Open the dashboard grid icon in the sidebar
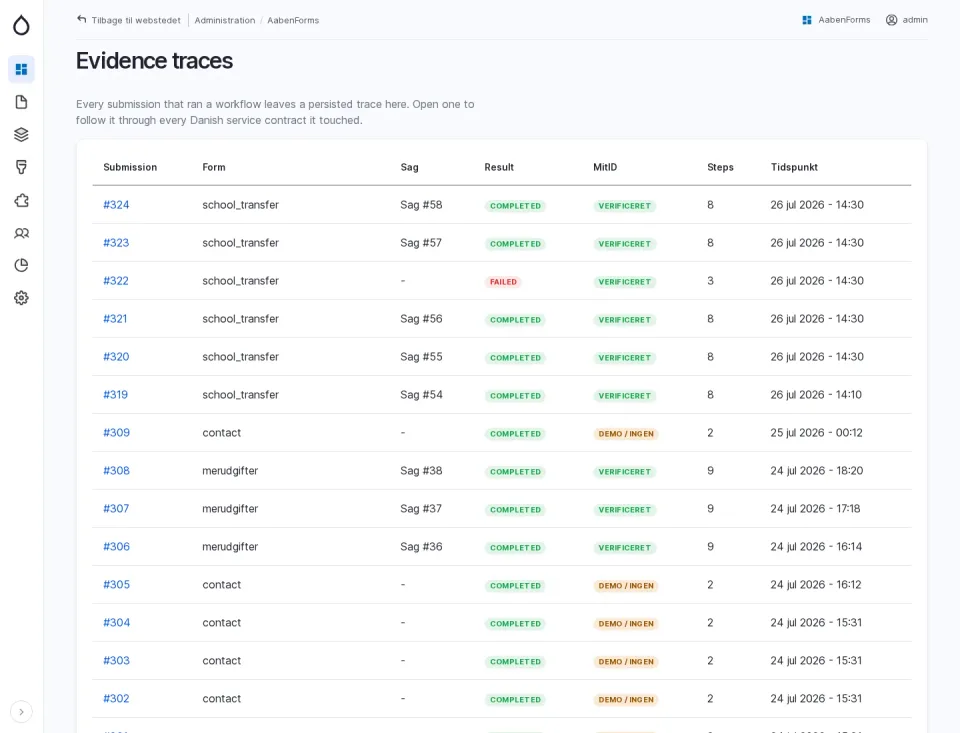This screenshot has height=733, width=960. coord(21,69)
